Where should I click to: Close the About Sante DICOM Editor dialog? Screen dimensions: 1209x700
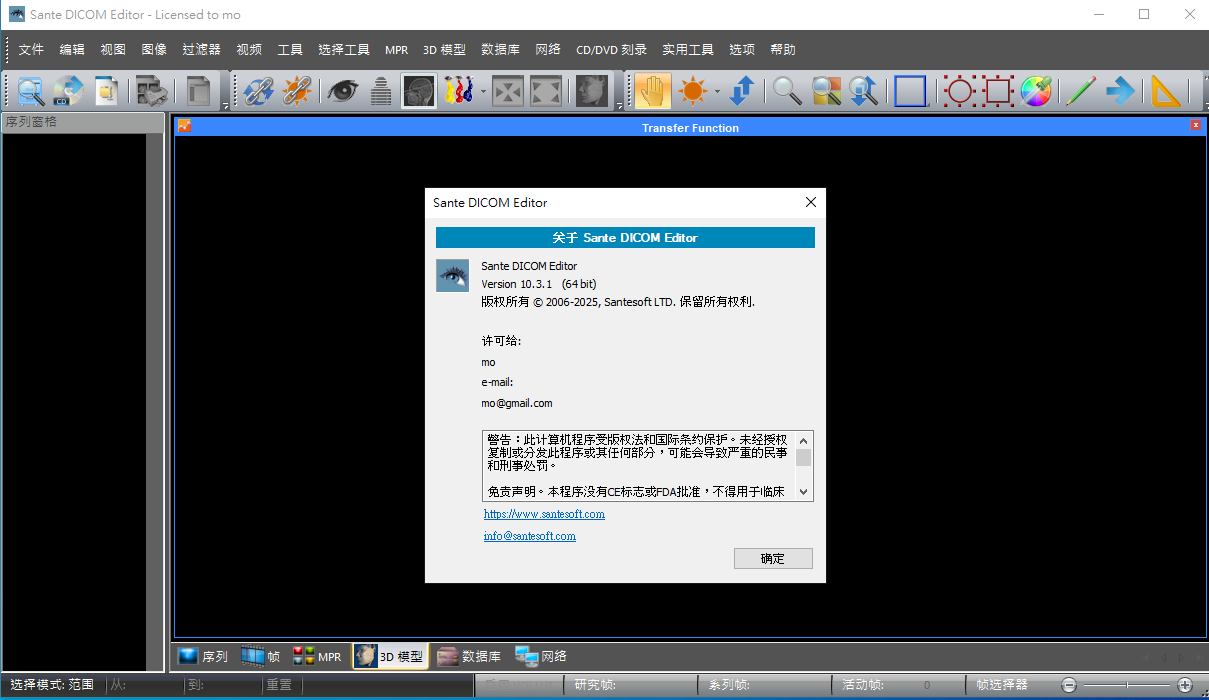[811, 202]
